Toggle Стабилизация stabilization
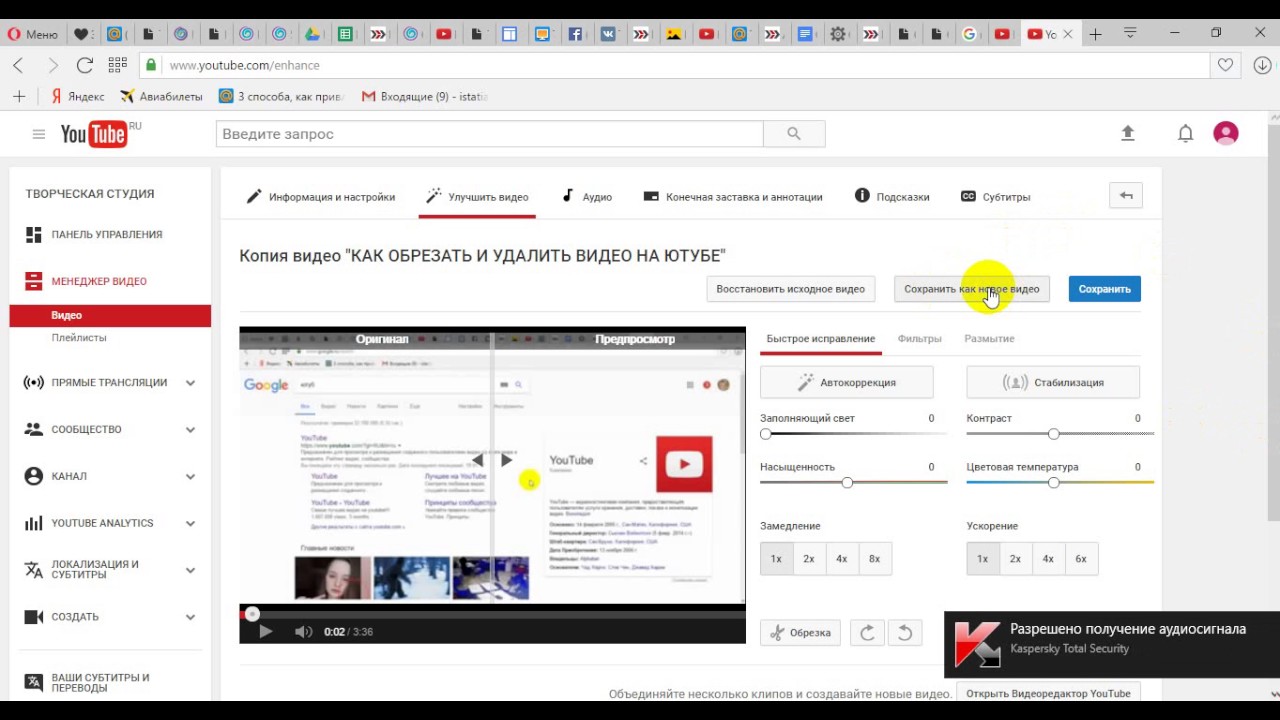Viewport: 1280px width, 720px height. [1053, 382]
